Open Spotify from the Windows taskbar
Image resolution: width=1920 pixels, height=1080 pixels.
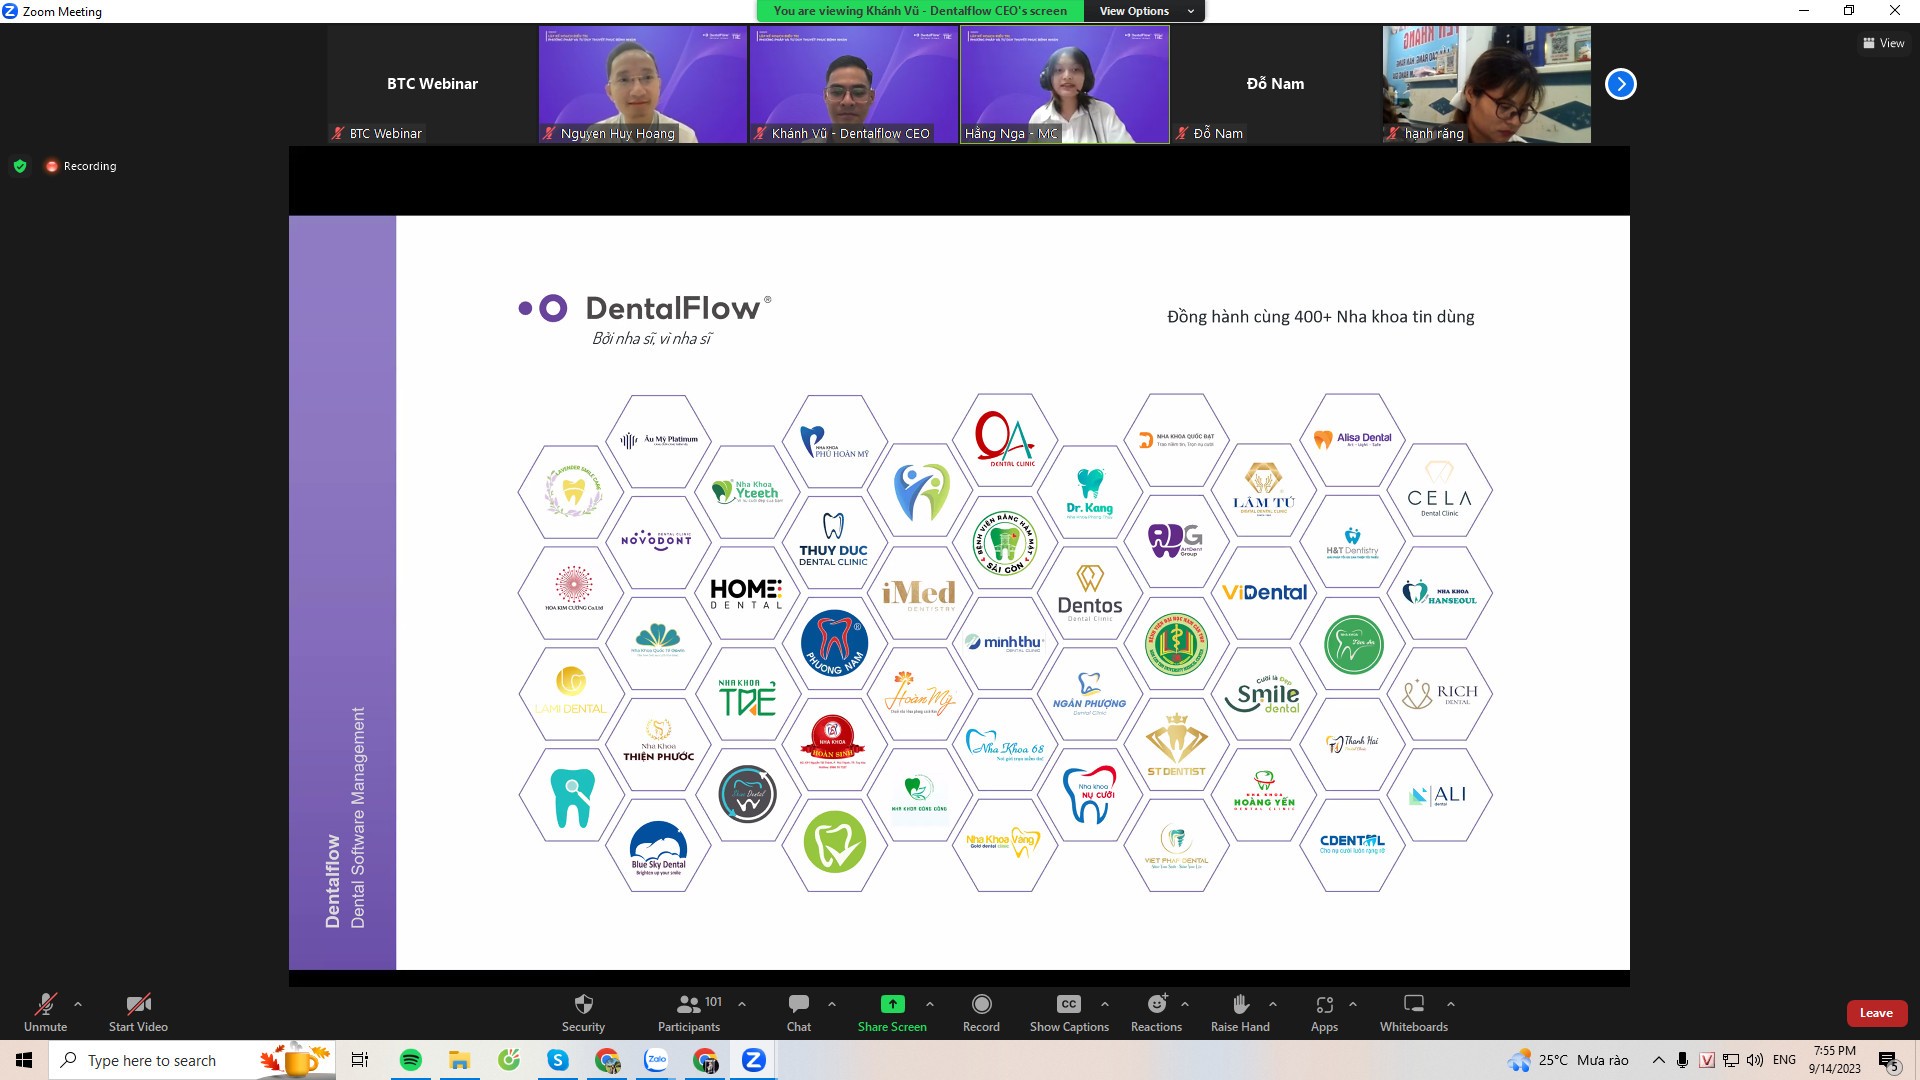410,1060
